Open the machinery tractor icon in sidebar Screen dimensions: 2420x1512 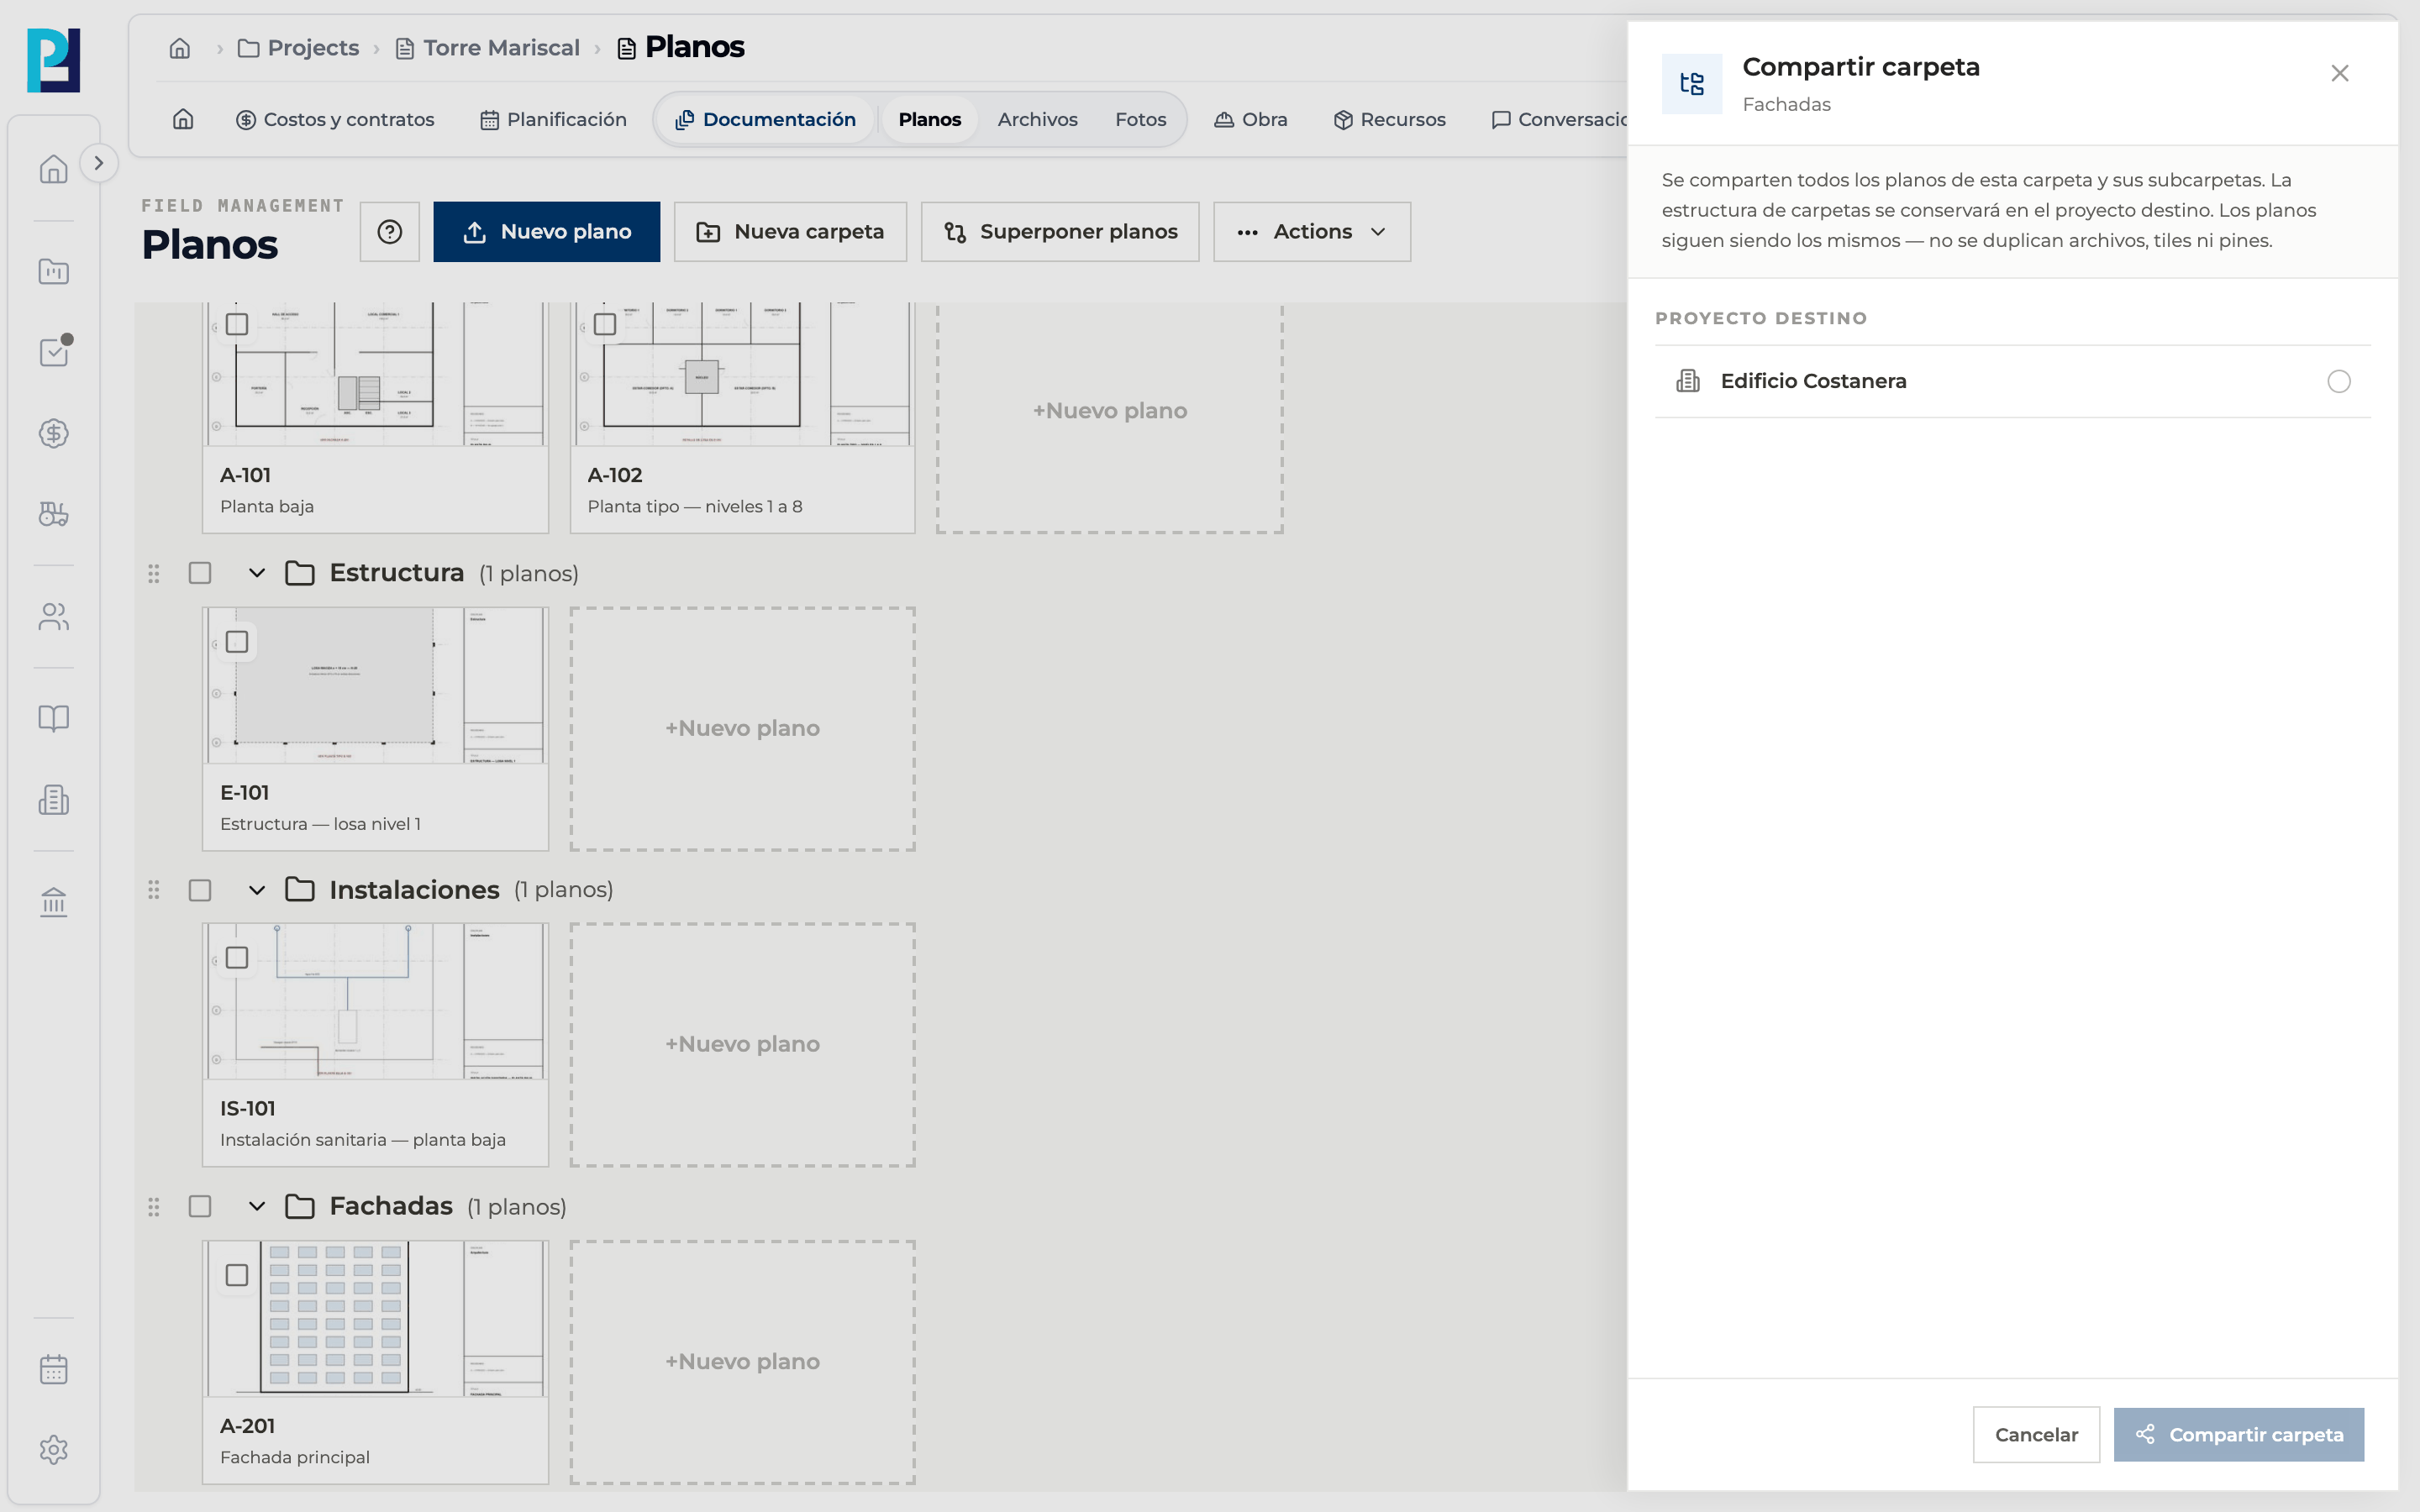(x=54, y=514)
